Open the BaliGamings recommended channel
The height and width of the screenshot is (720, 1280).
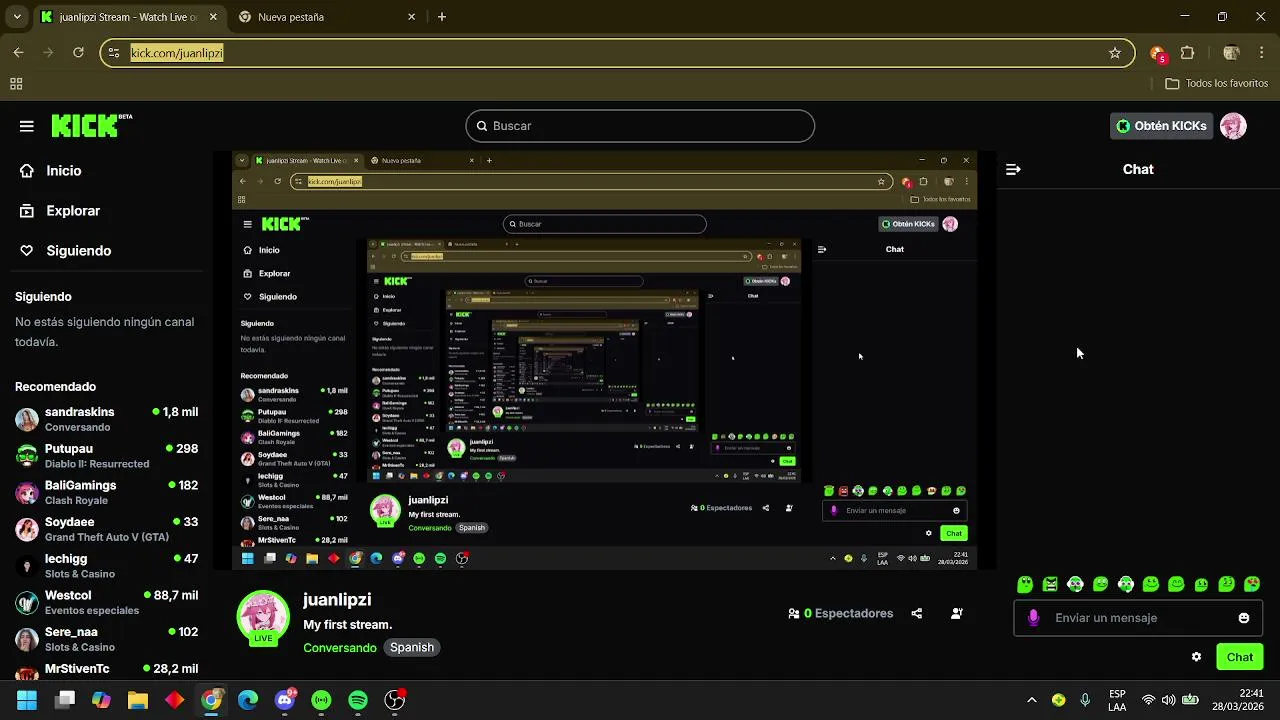click(107, 493)
